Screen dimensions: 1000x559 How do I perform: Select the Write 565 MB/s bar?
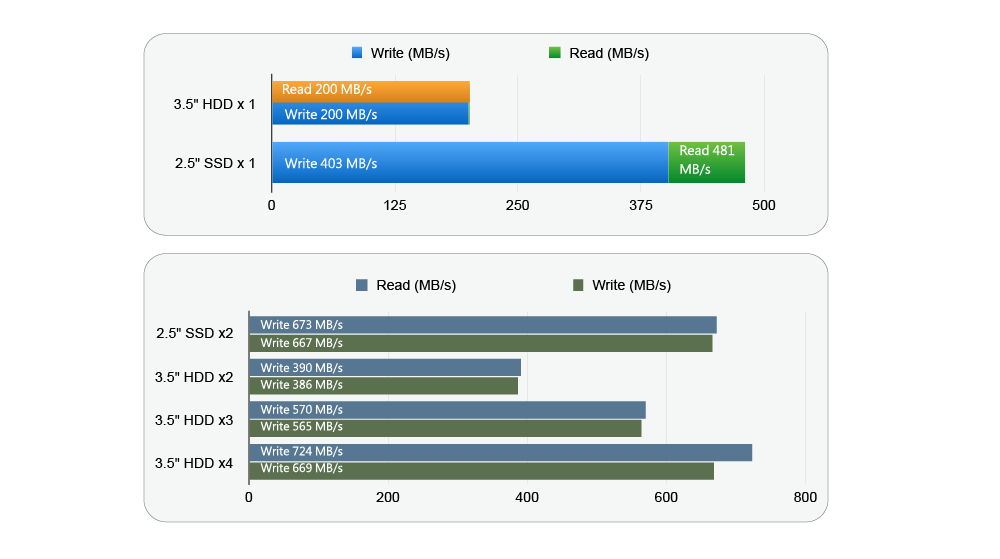[x=445, y=427]
